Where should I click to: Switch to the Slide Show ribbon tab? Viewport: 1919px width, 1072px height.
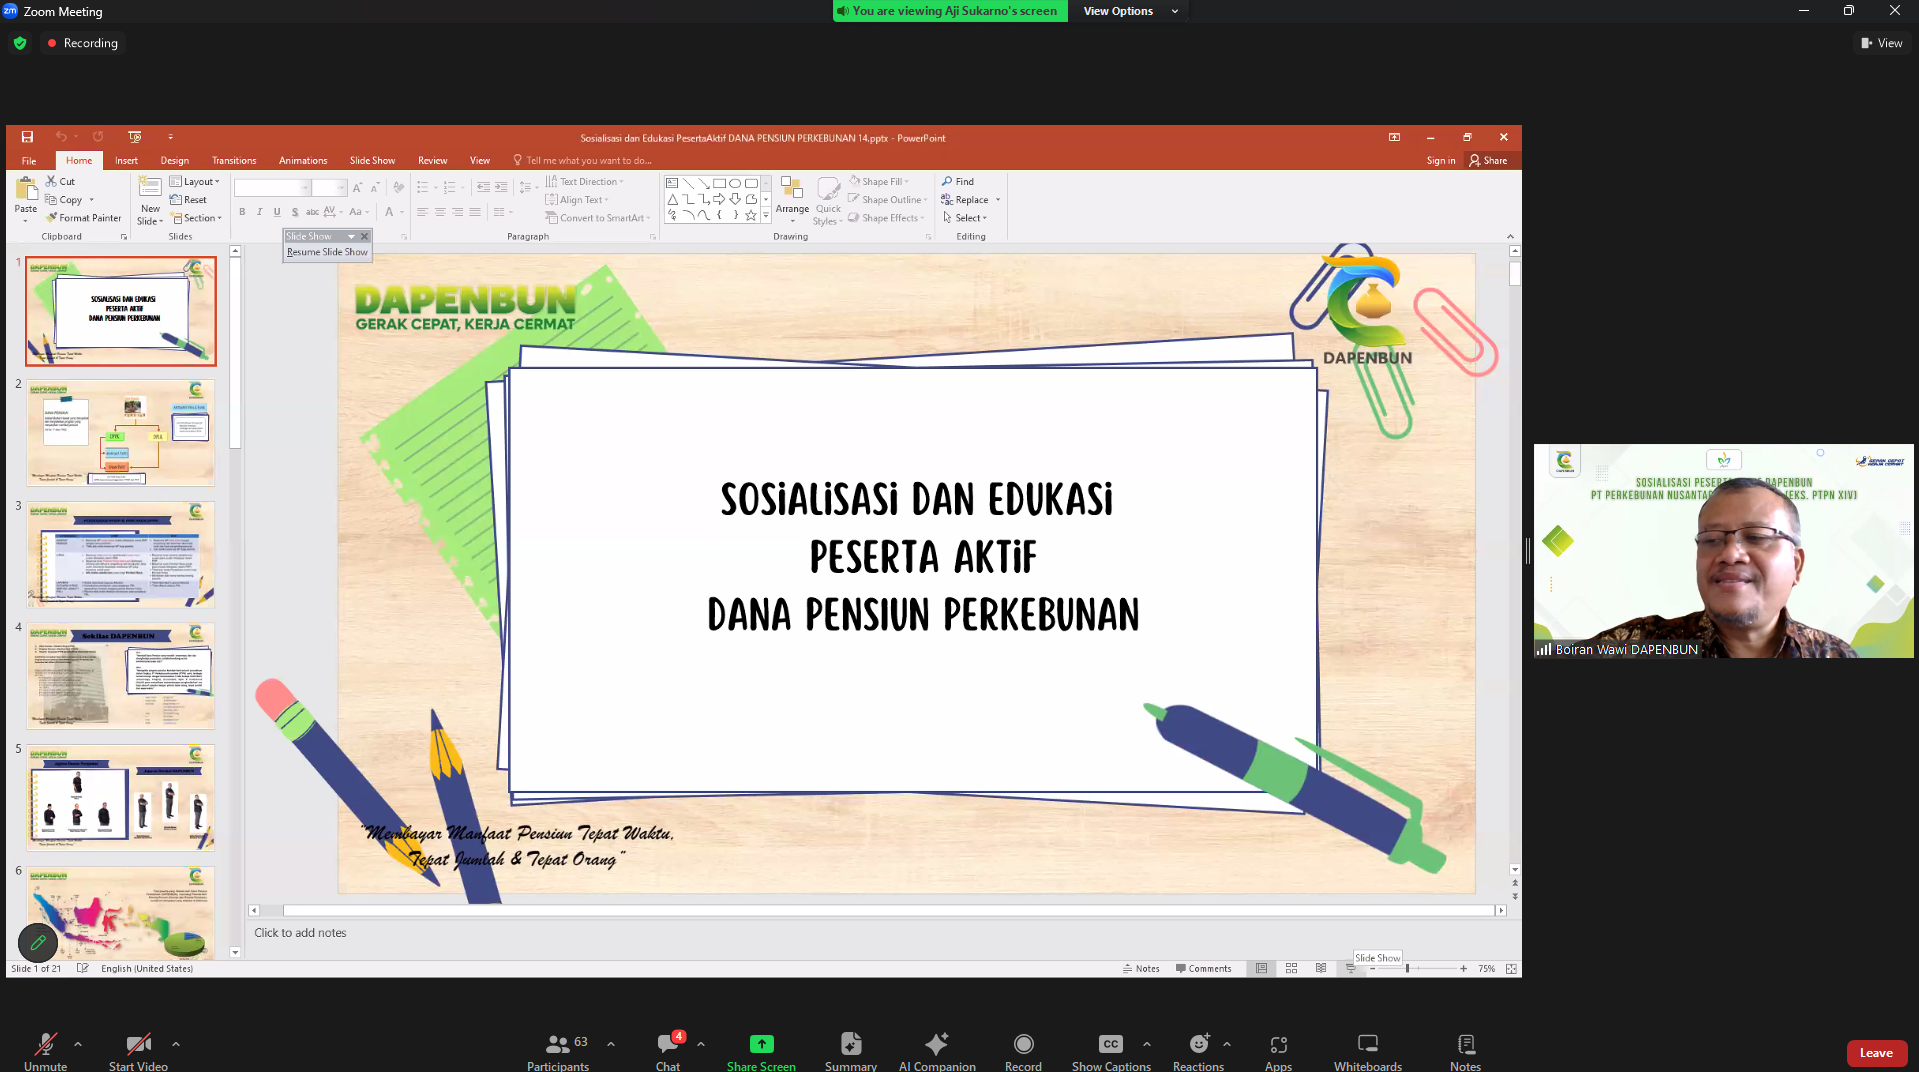coord(372,160)
